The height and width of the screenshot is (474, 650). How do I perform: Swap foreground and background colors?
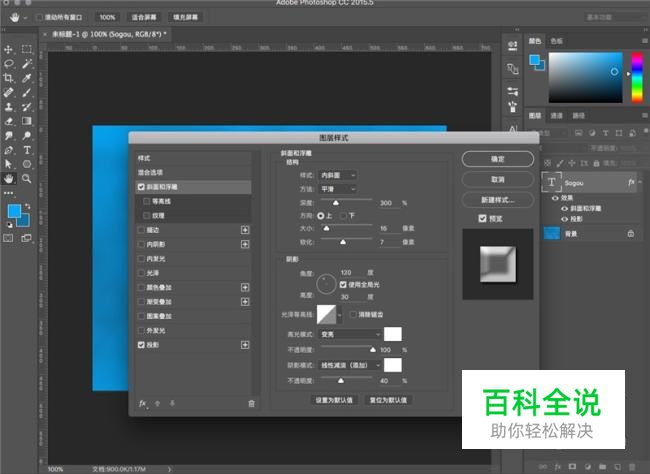click(27, 206)
